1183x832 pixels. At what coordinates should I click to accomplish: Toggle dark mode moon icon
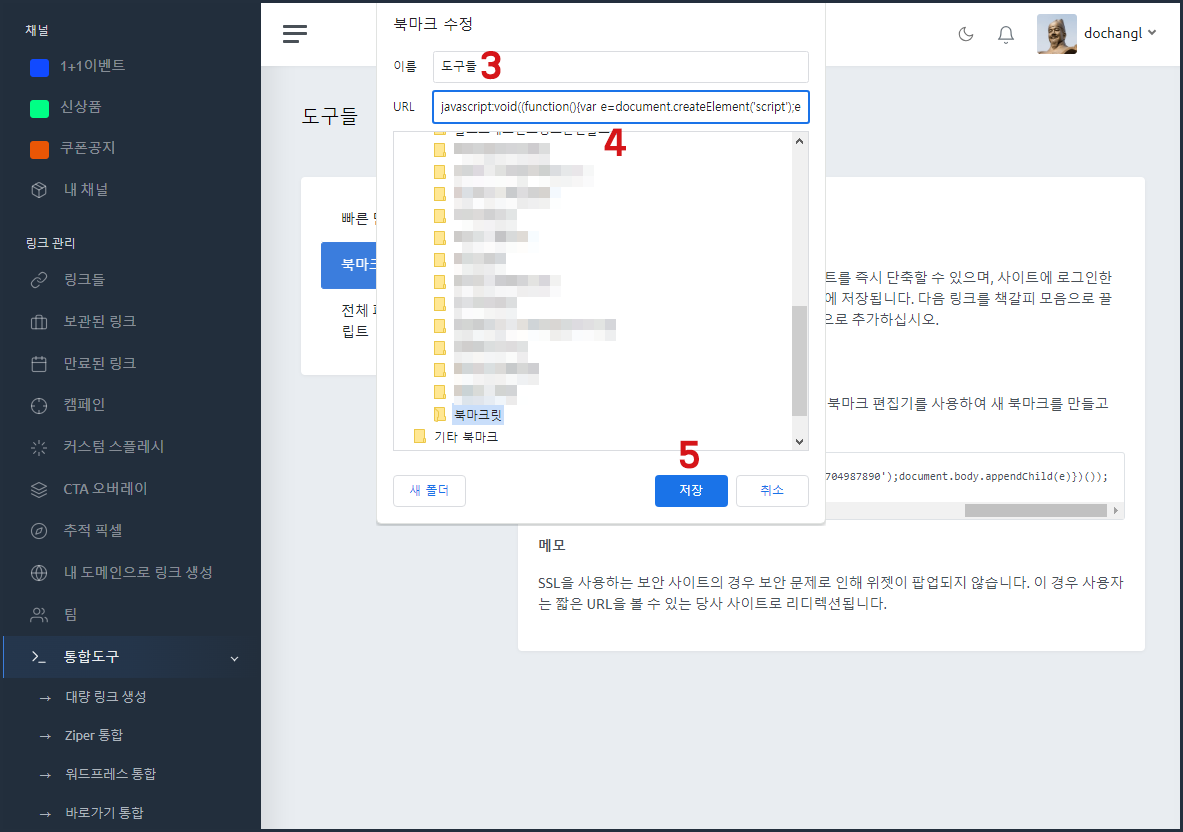click(966, 34)
